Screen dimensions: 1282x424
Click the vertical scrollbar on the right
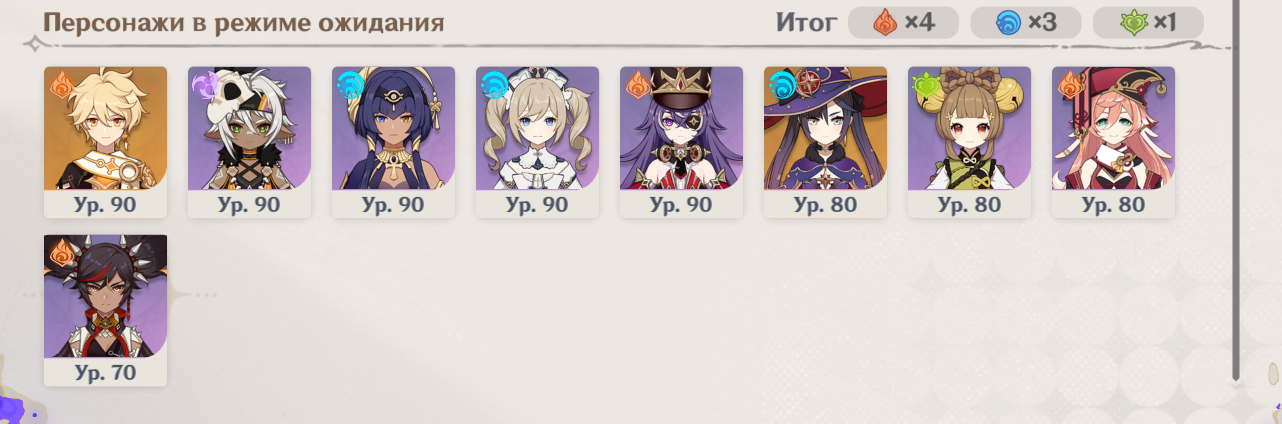[1236, 190]
